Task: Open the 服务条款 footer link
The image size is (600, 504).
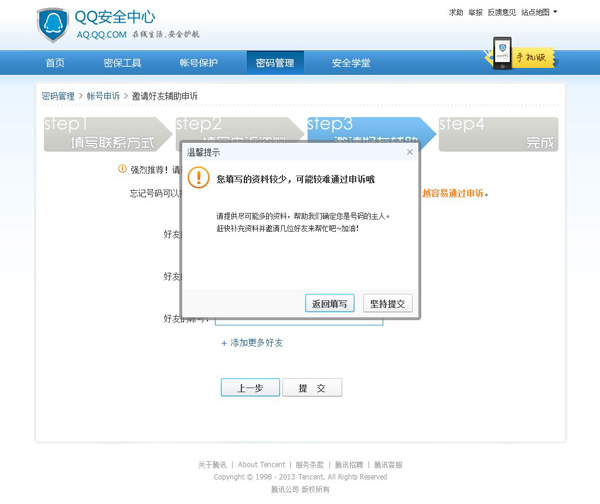Action: pos(310,465)
